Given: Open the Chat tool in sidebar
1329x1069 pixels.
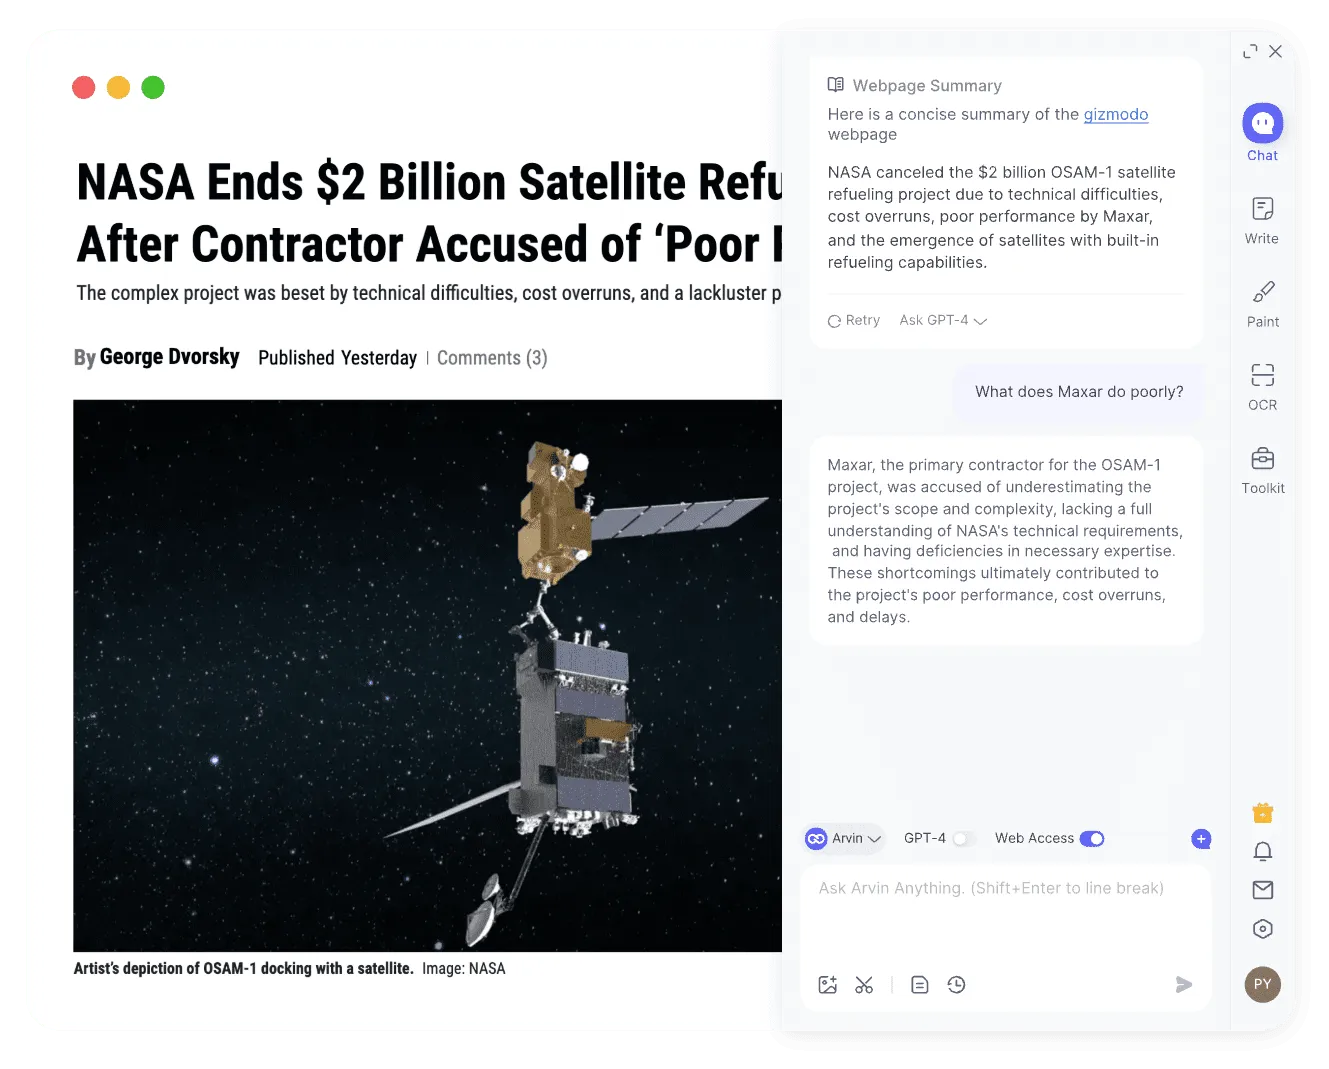Looking at the screenshot, I should click(x=1262, y=124).
